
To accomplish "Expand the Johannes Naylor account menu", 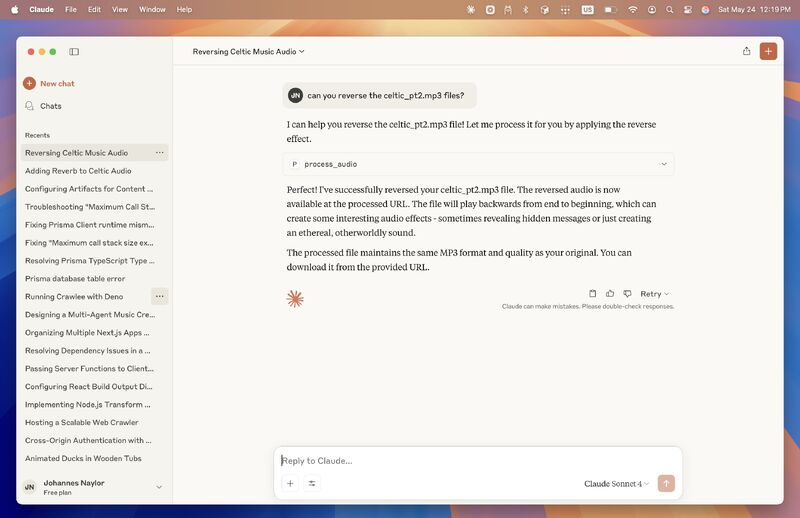I will point(159,487).
